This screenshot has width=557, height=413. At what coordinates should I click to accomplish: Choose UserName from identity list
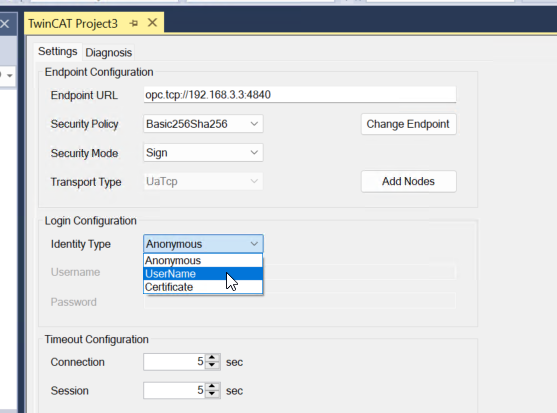pyautogui.click(x=203, y=274)
